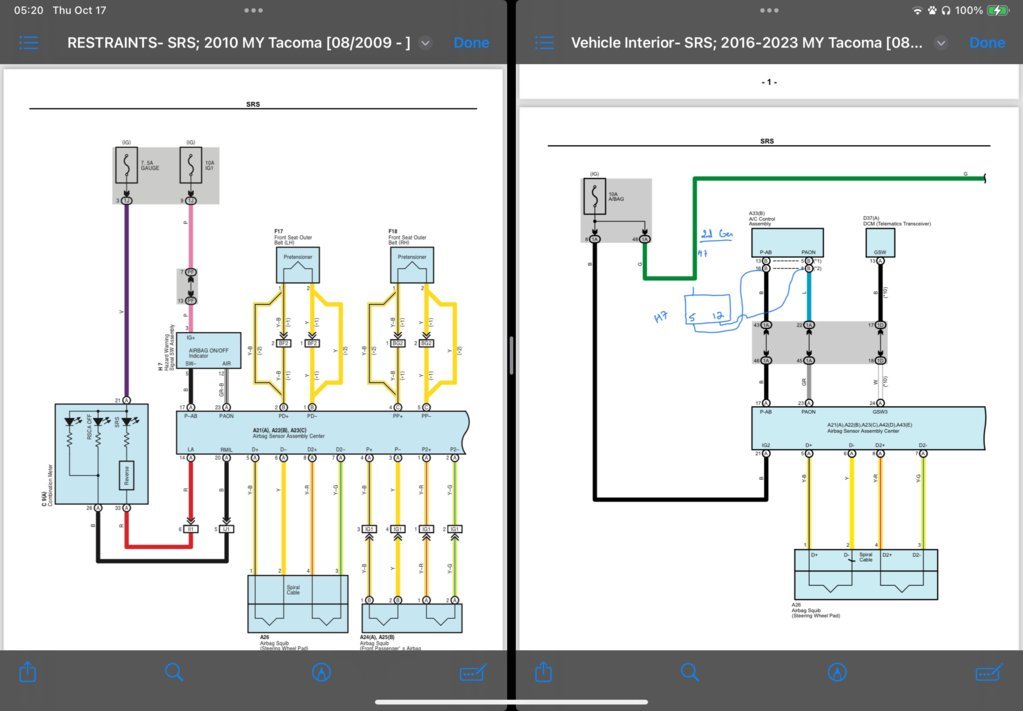This screenshot has width=1023, height=711.
Task: Expand the title dropdown for RESTRAINTS- SRS 2010 Tacoma
Action: point(425,43)
